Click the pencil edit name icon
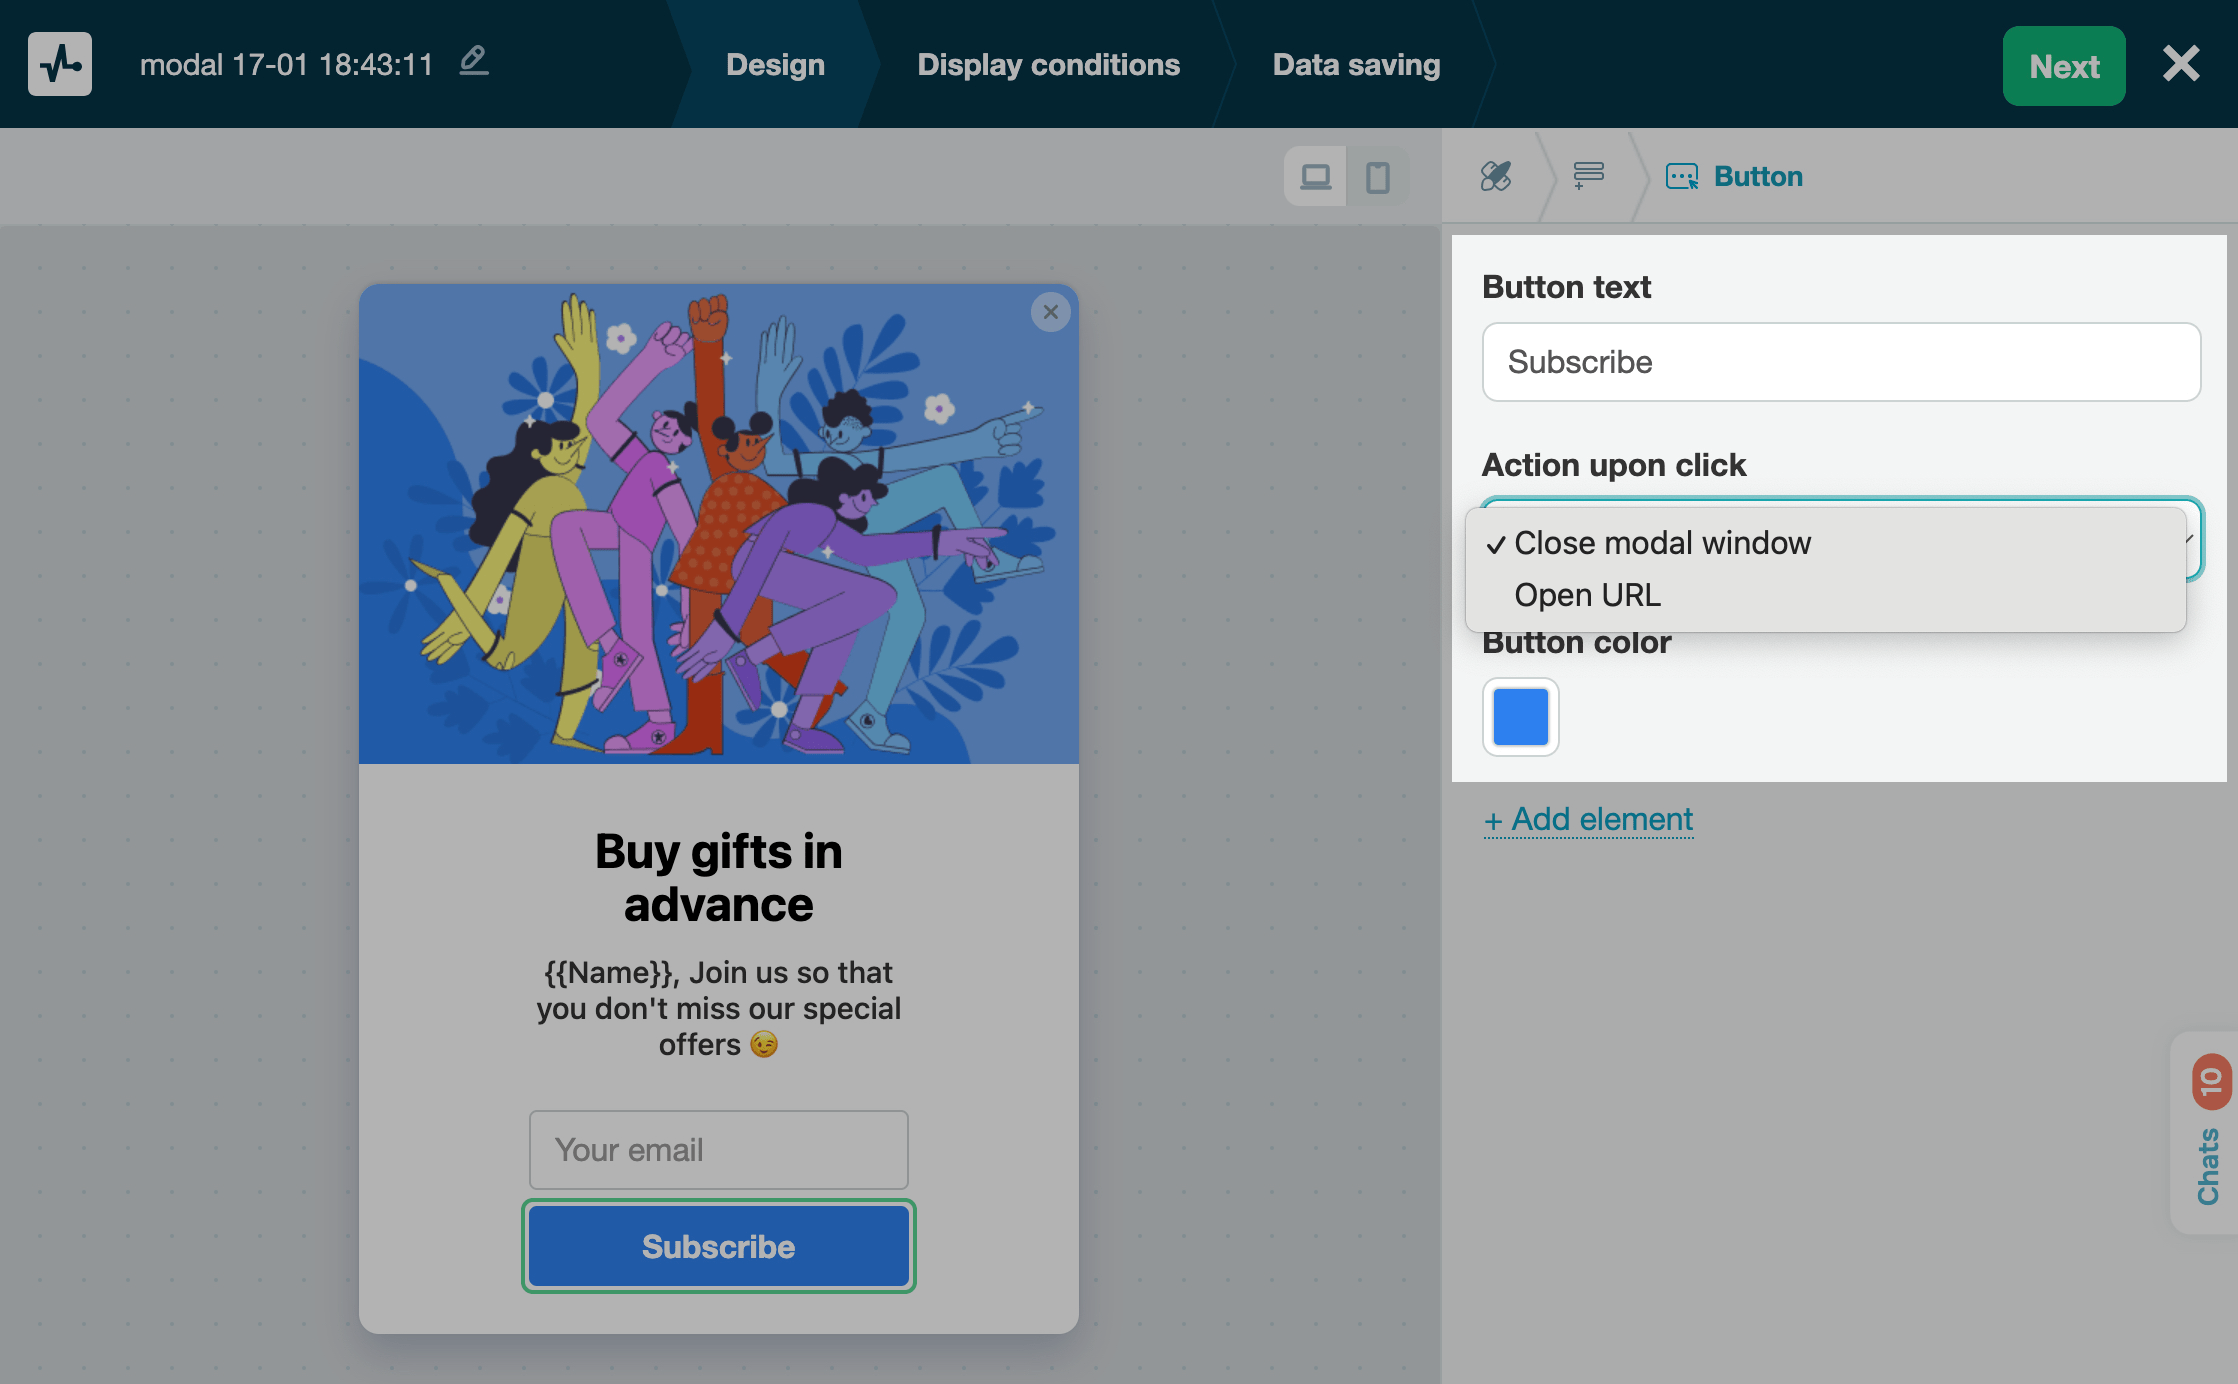The width and height of the screenshot is (2238, 1384). point(473,61)
